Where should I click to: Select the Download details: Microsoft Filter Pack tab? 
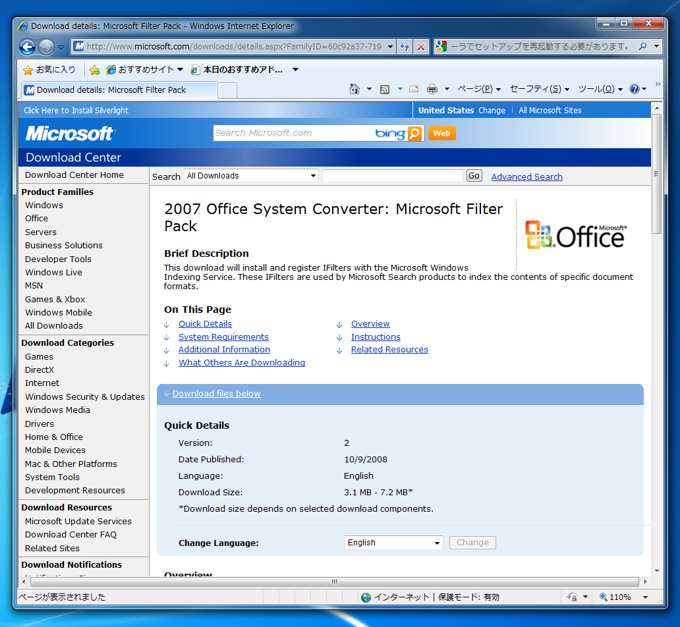click(x=119, y=90)
